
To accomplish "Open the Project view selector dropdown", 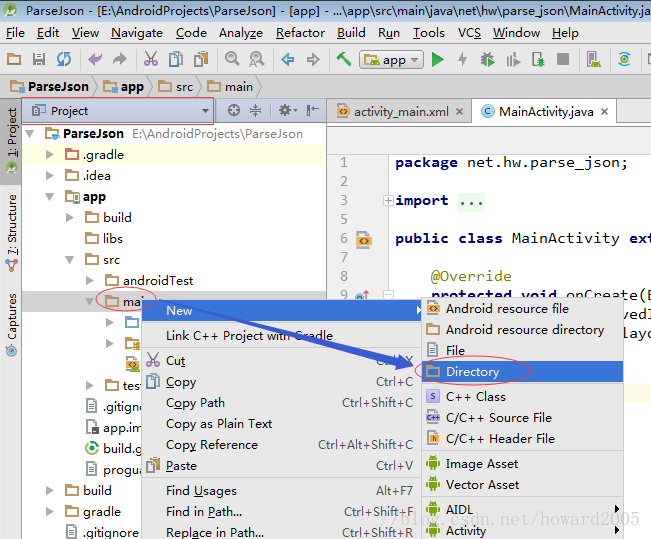I will (x=118, y=111).
